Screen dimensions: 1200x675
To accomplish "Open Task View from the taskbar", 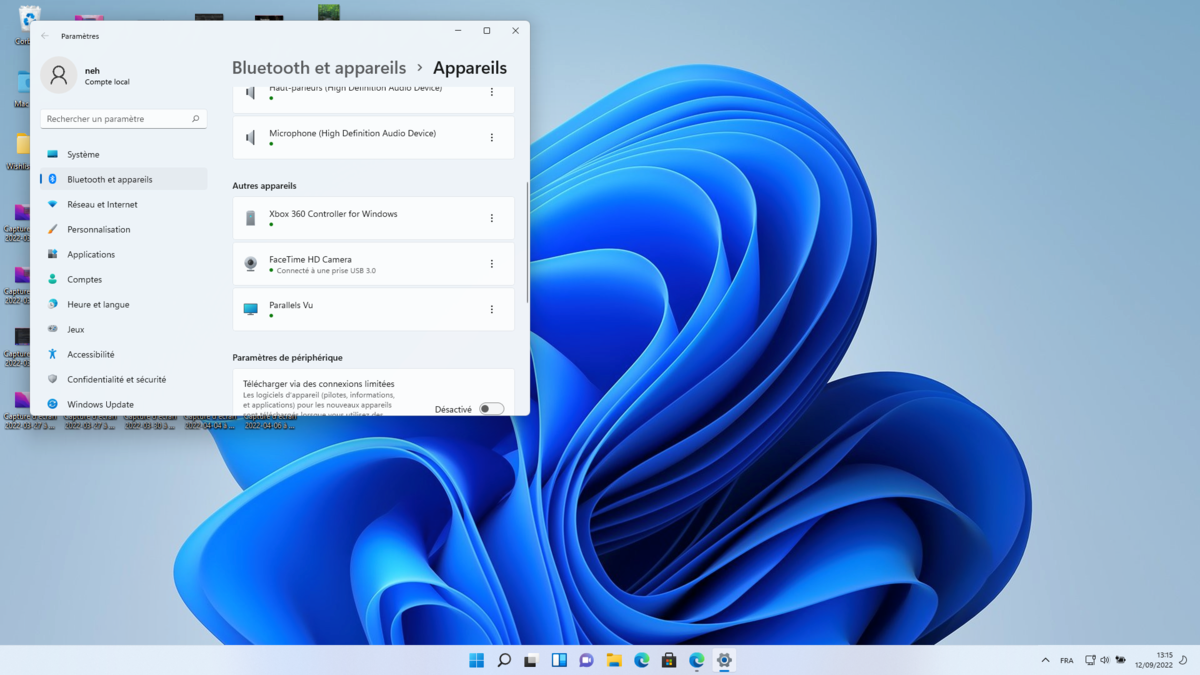I will [x=531, y=660].
